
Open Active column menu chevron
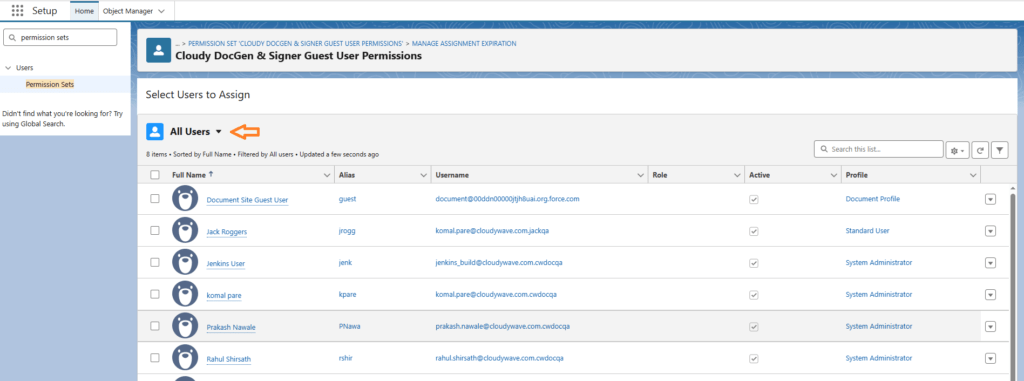click(833, 175)
